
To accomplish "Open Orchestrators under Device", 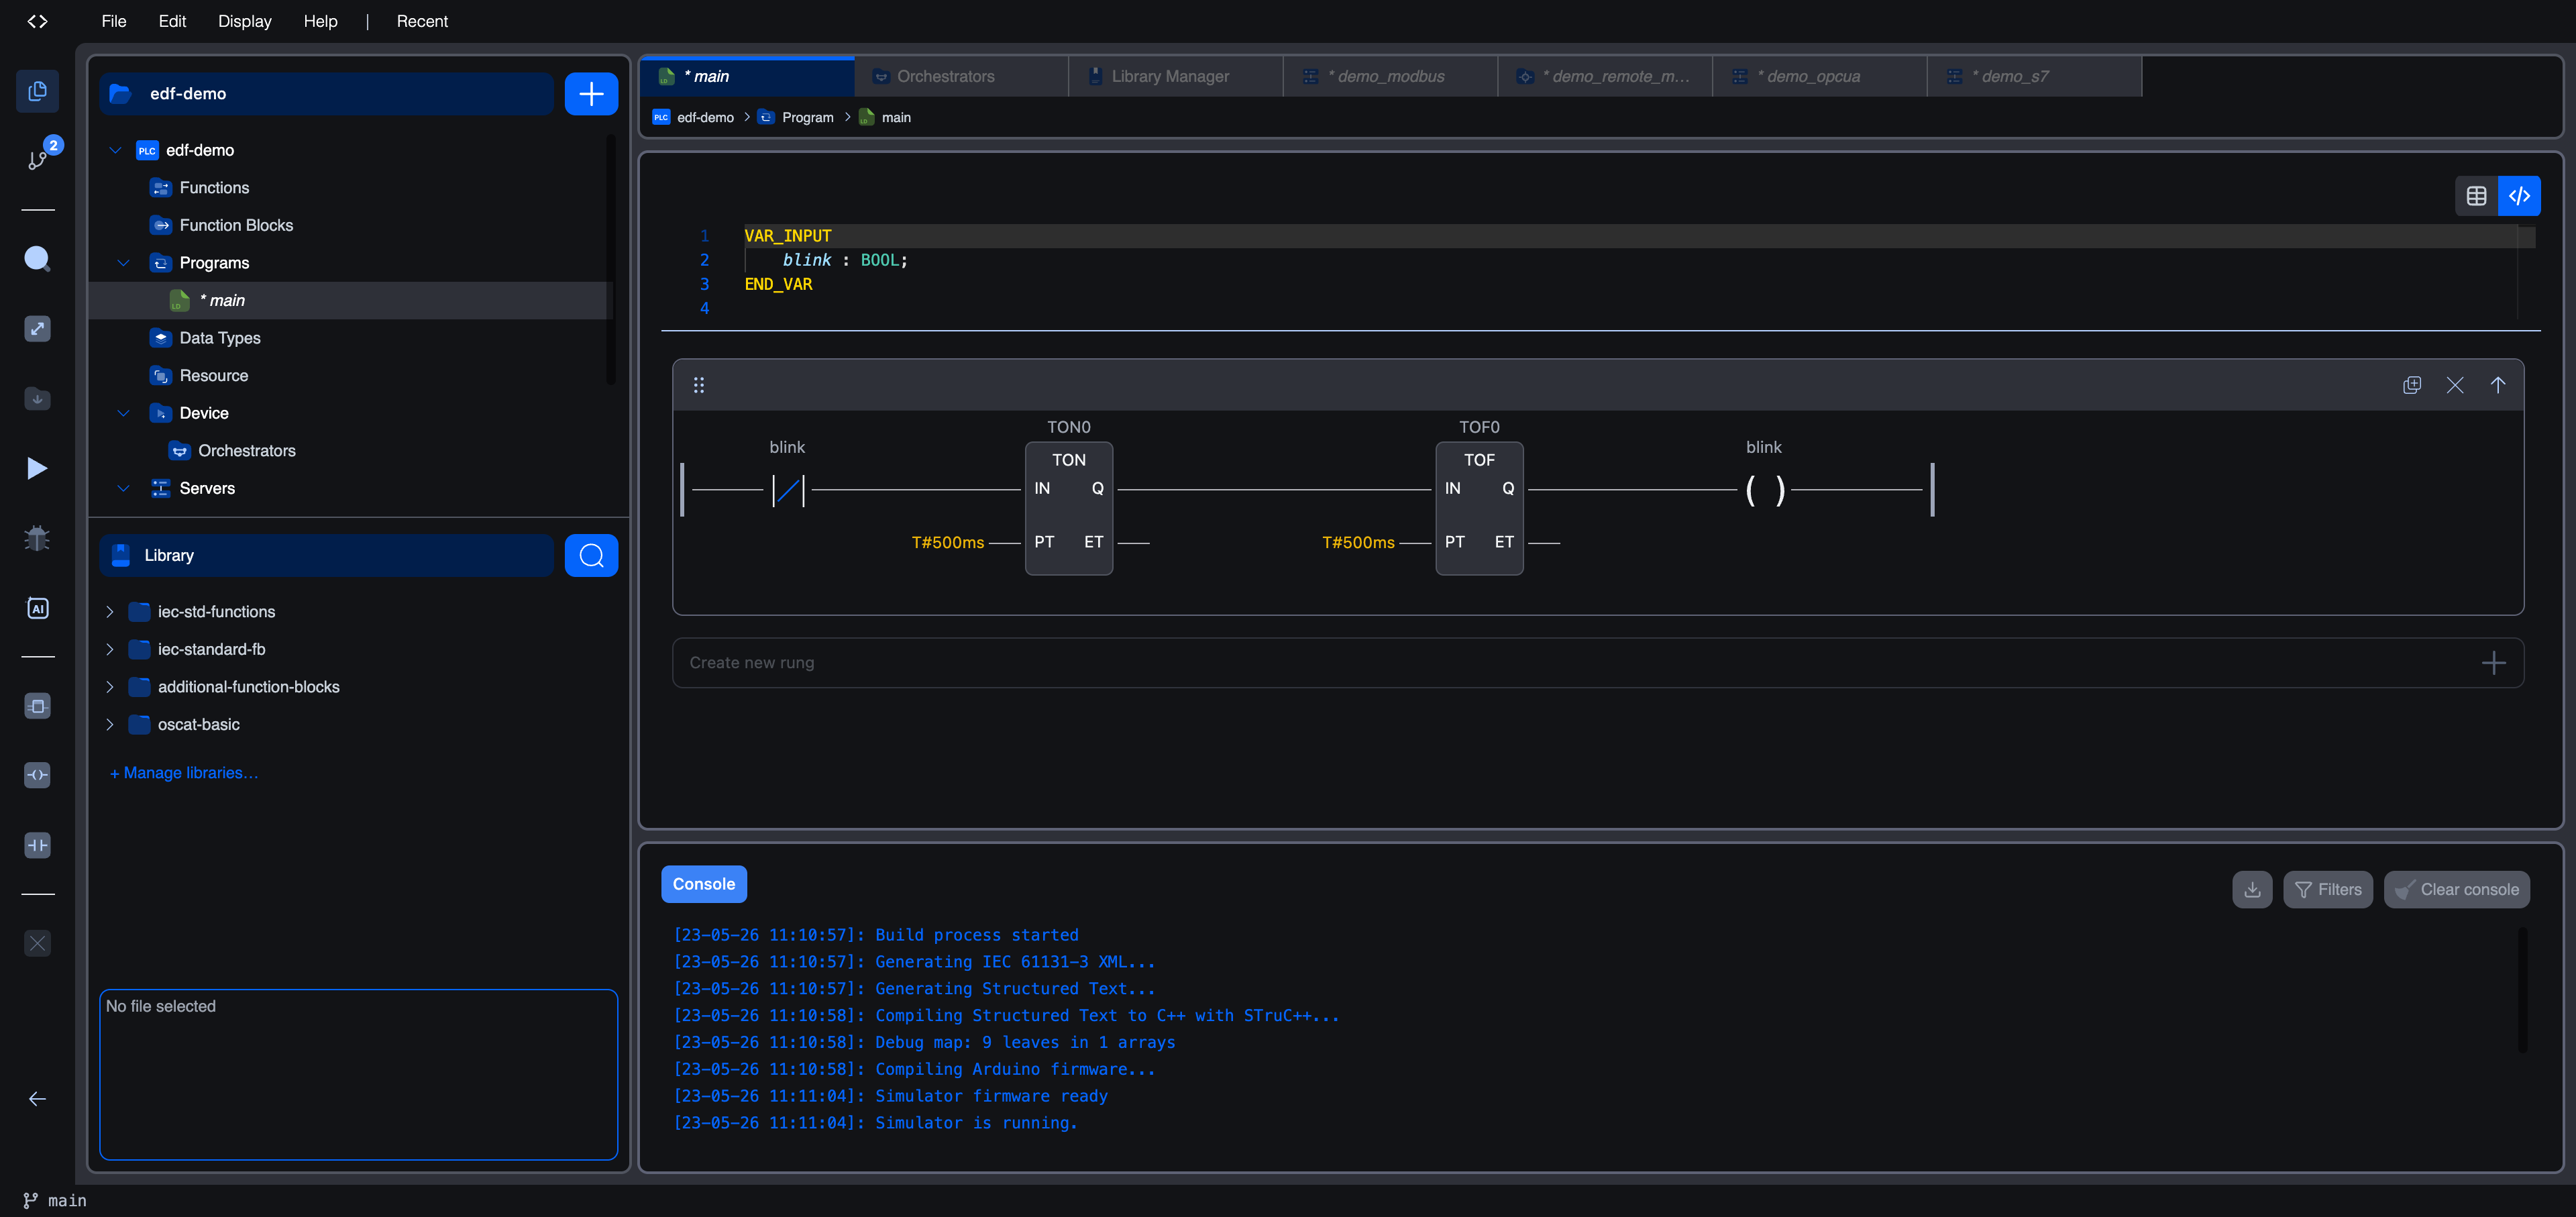I will (349, 451).
